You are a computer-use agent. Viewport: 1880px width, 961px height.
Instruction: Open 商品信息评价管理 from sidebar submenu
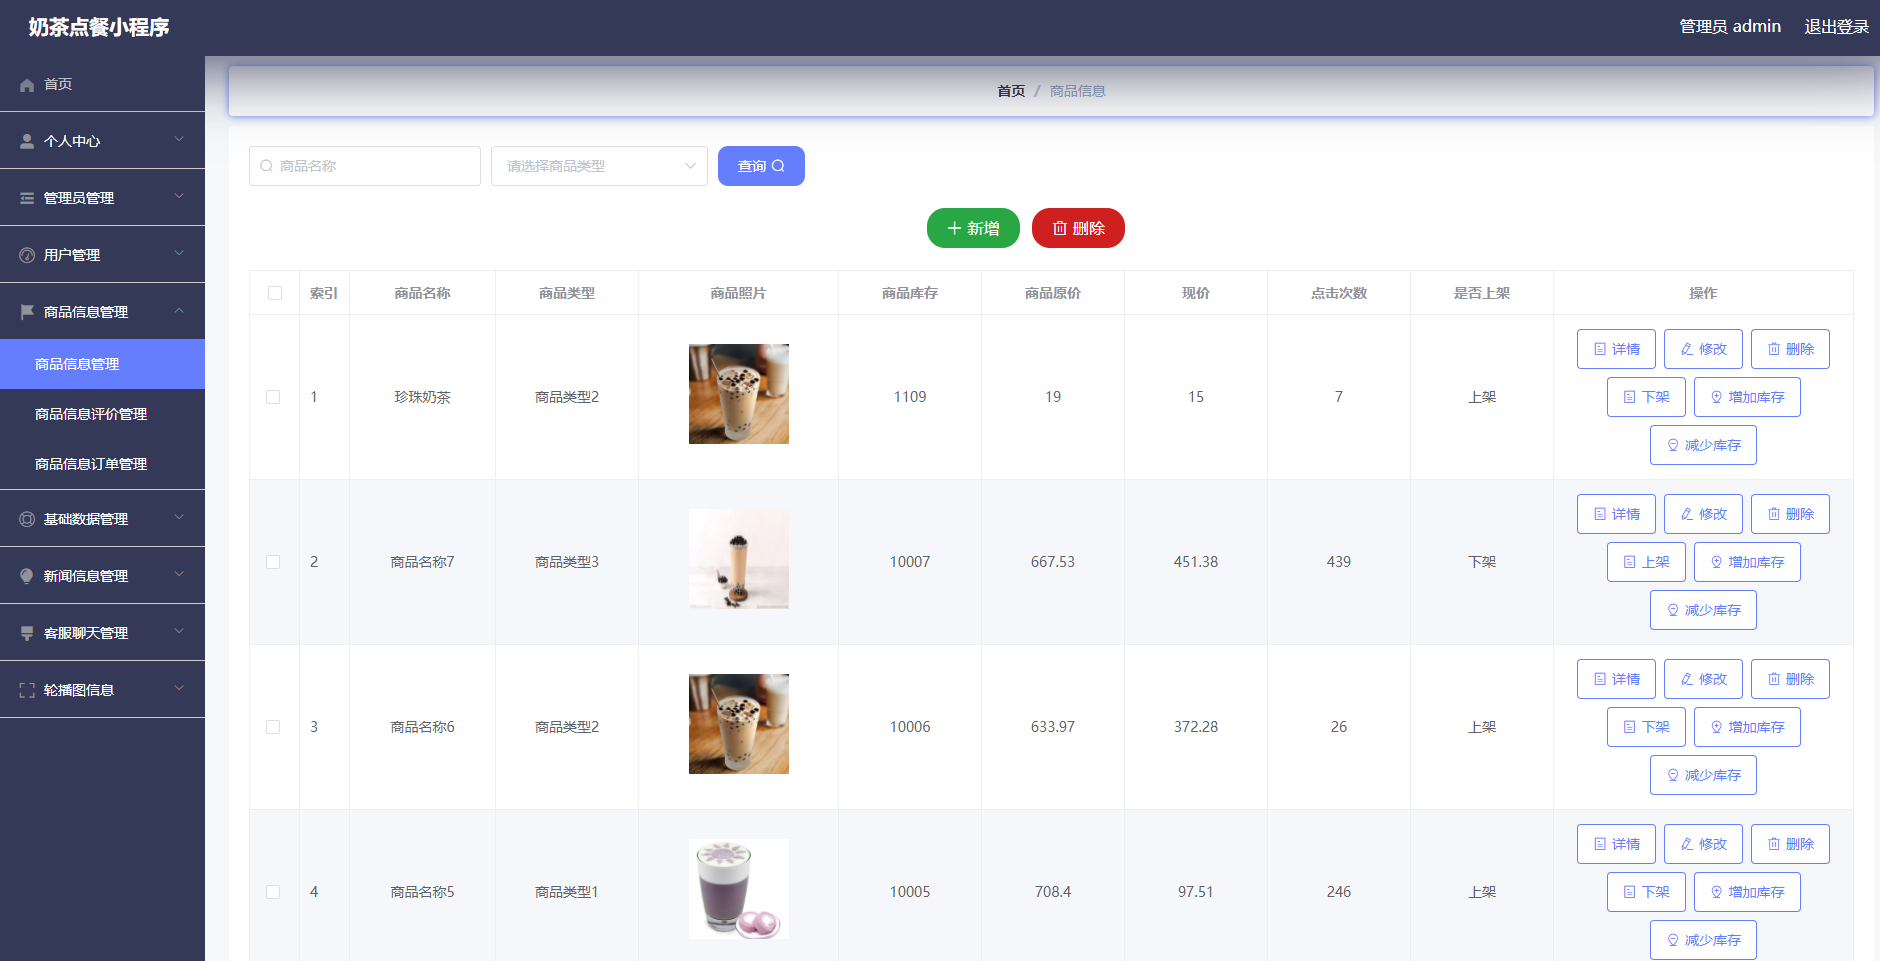pos(90,413)
